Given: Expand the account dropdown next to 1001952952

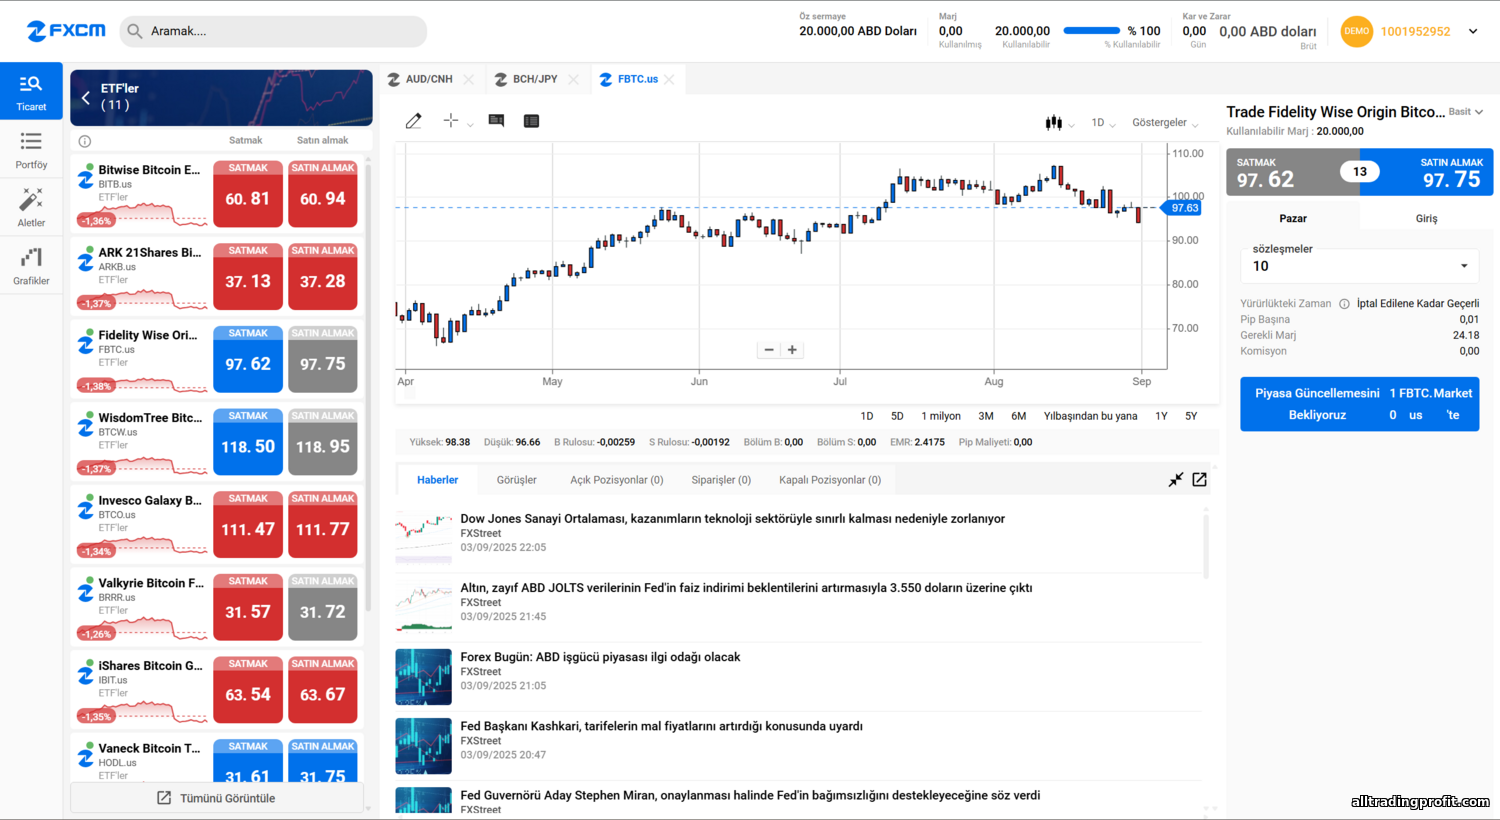Looking at the screenshot, I should [1472, 31].
